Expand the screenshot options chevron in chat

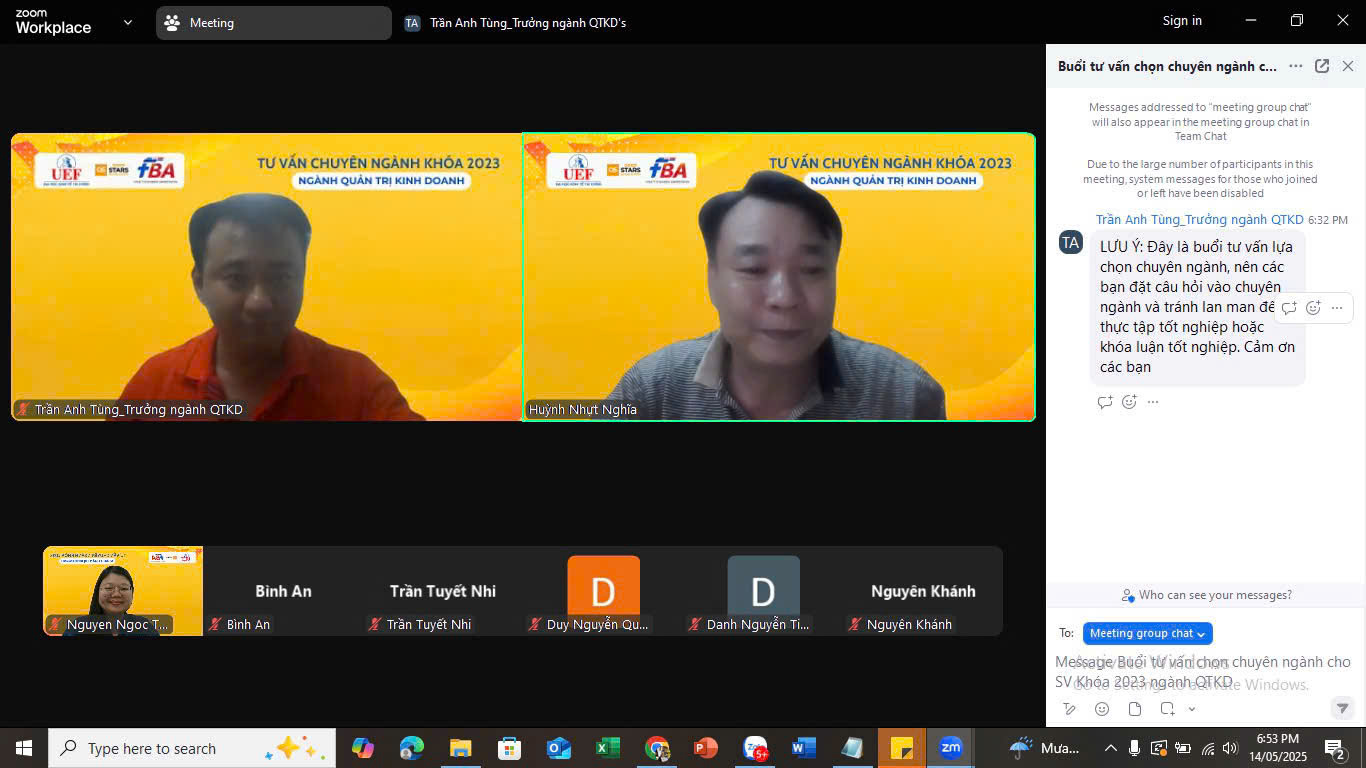(1192, 709)
